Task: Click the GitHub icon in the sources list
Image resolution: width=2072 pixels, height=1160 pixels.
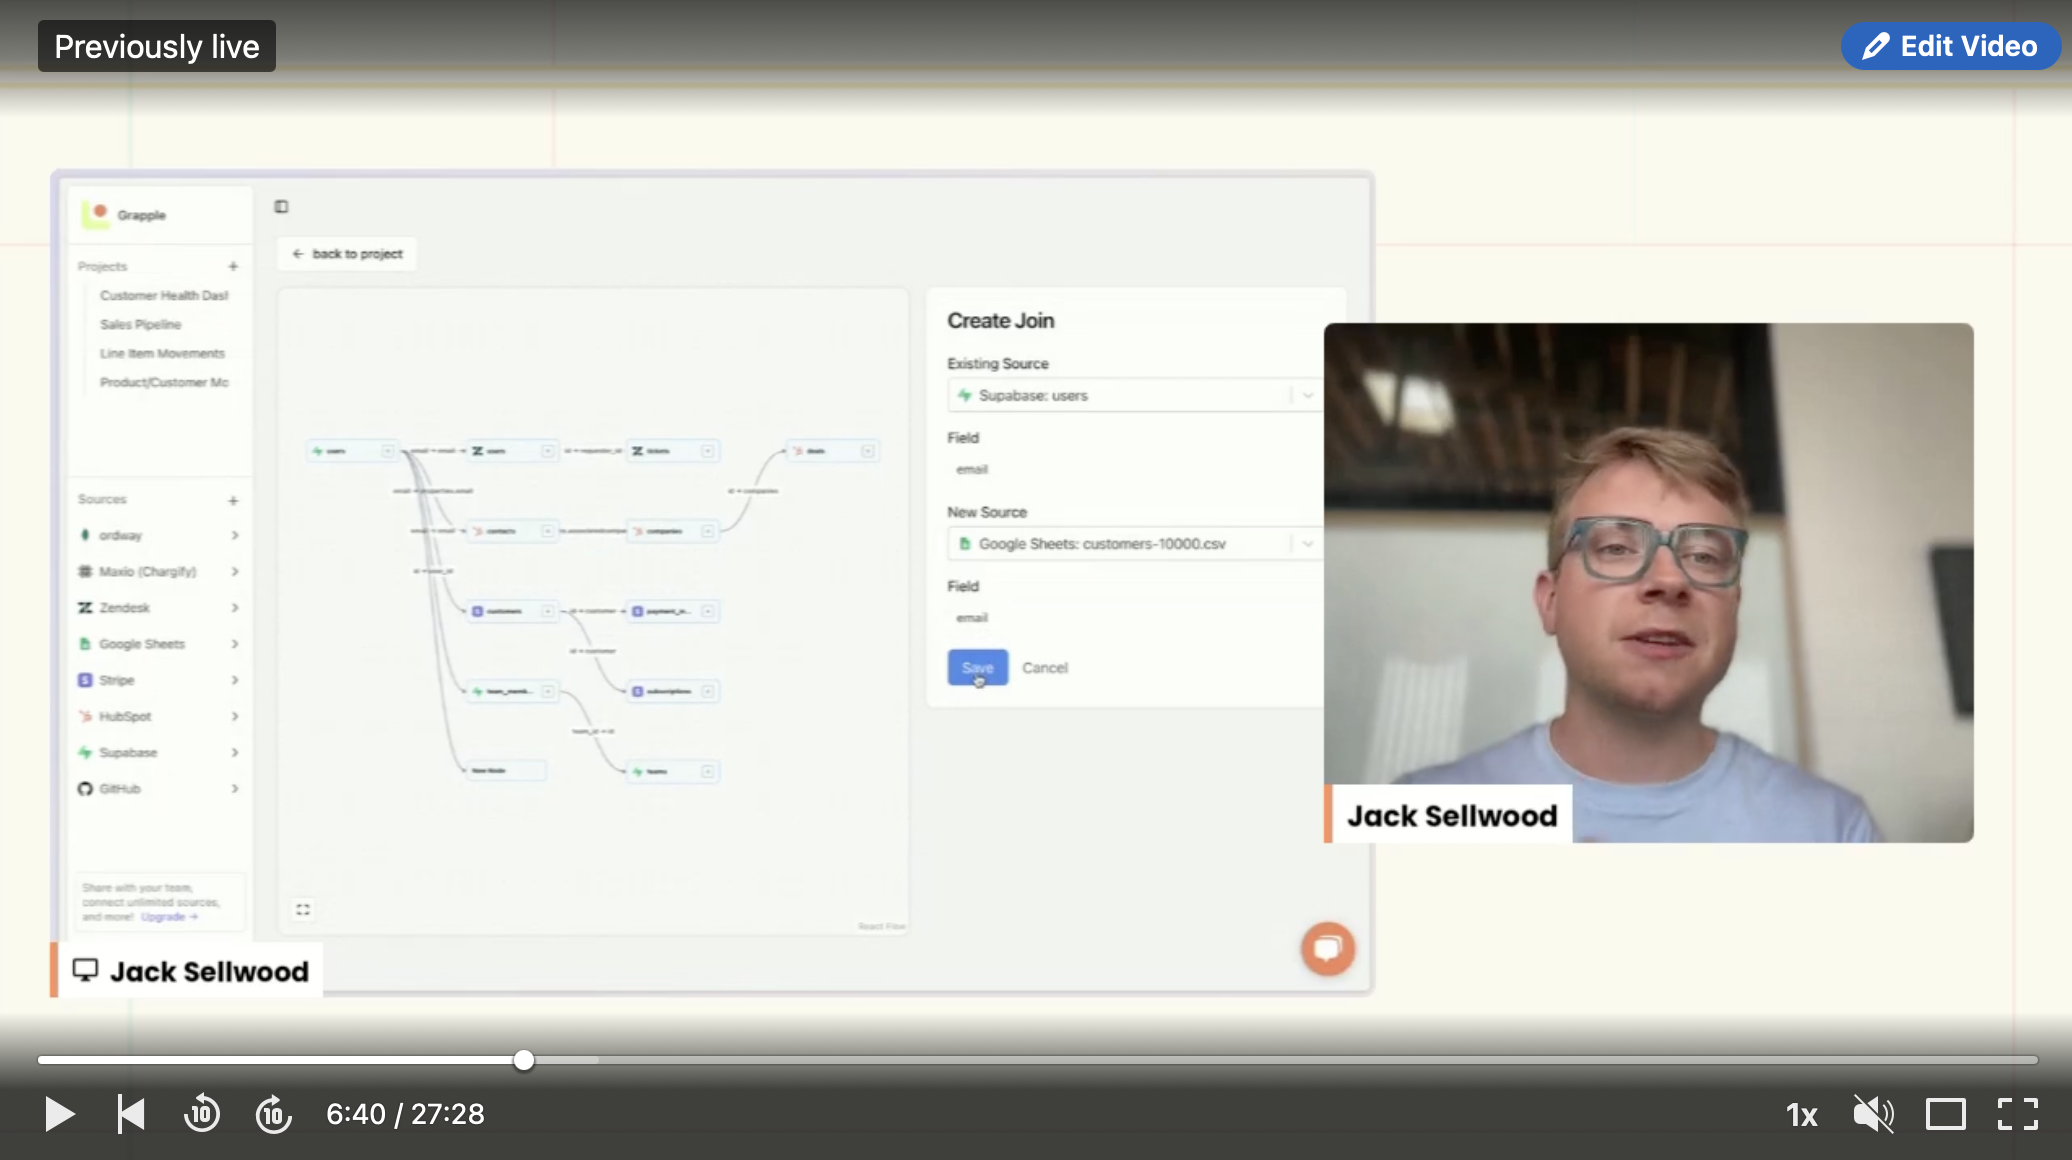Action: pos(84,788)
